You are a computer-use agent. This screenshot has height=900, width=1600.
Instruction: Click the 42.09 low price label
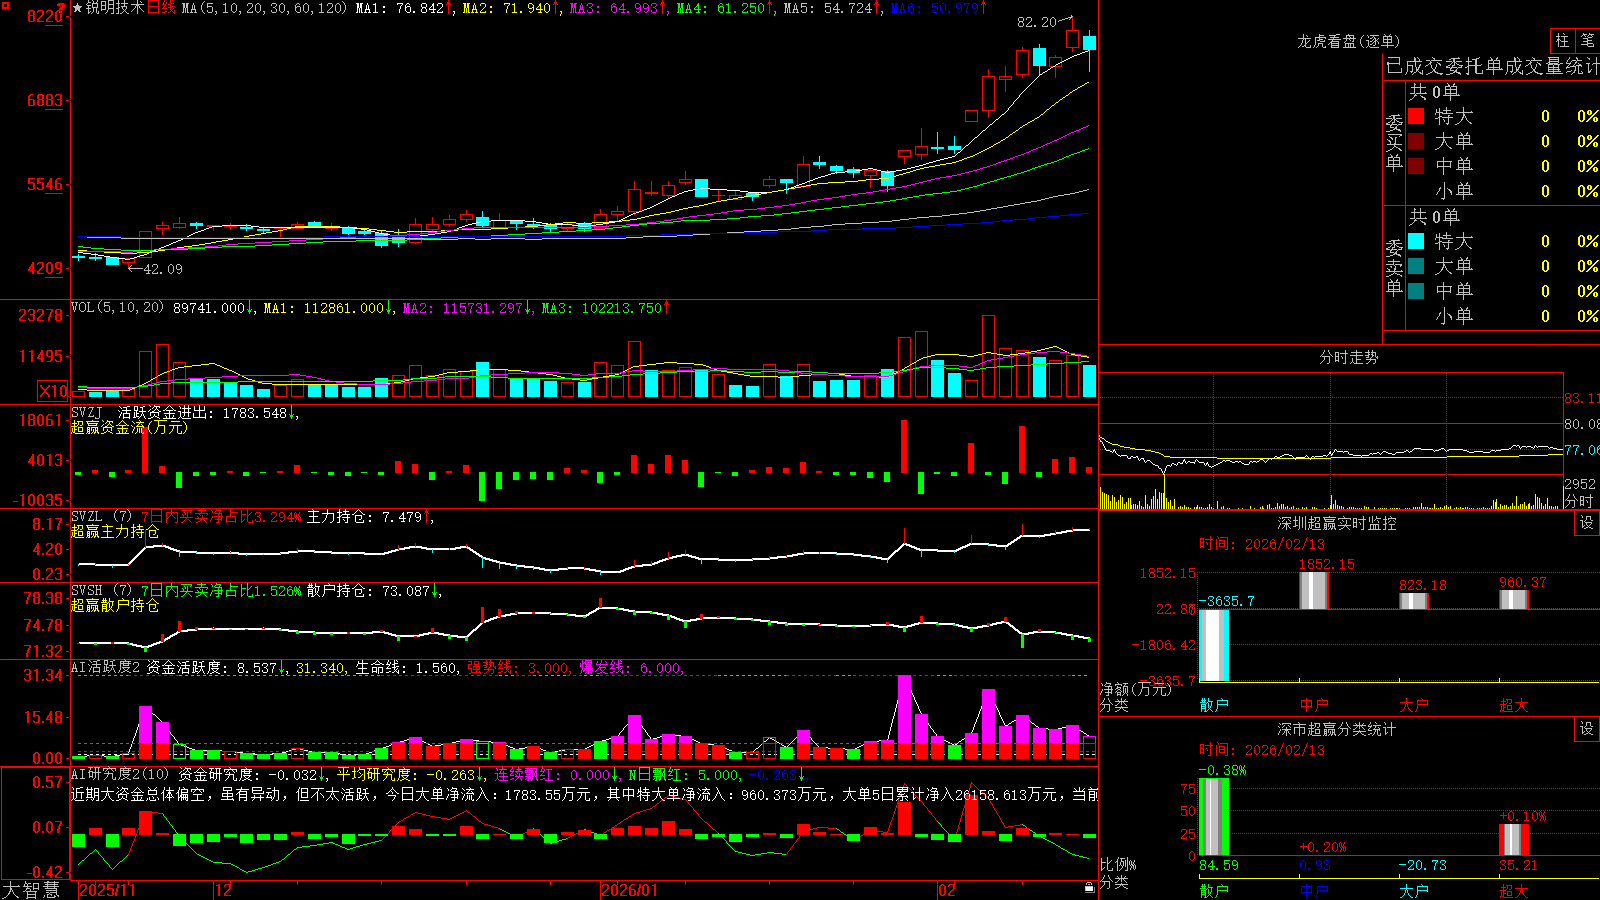point(163,269)
